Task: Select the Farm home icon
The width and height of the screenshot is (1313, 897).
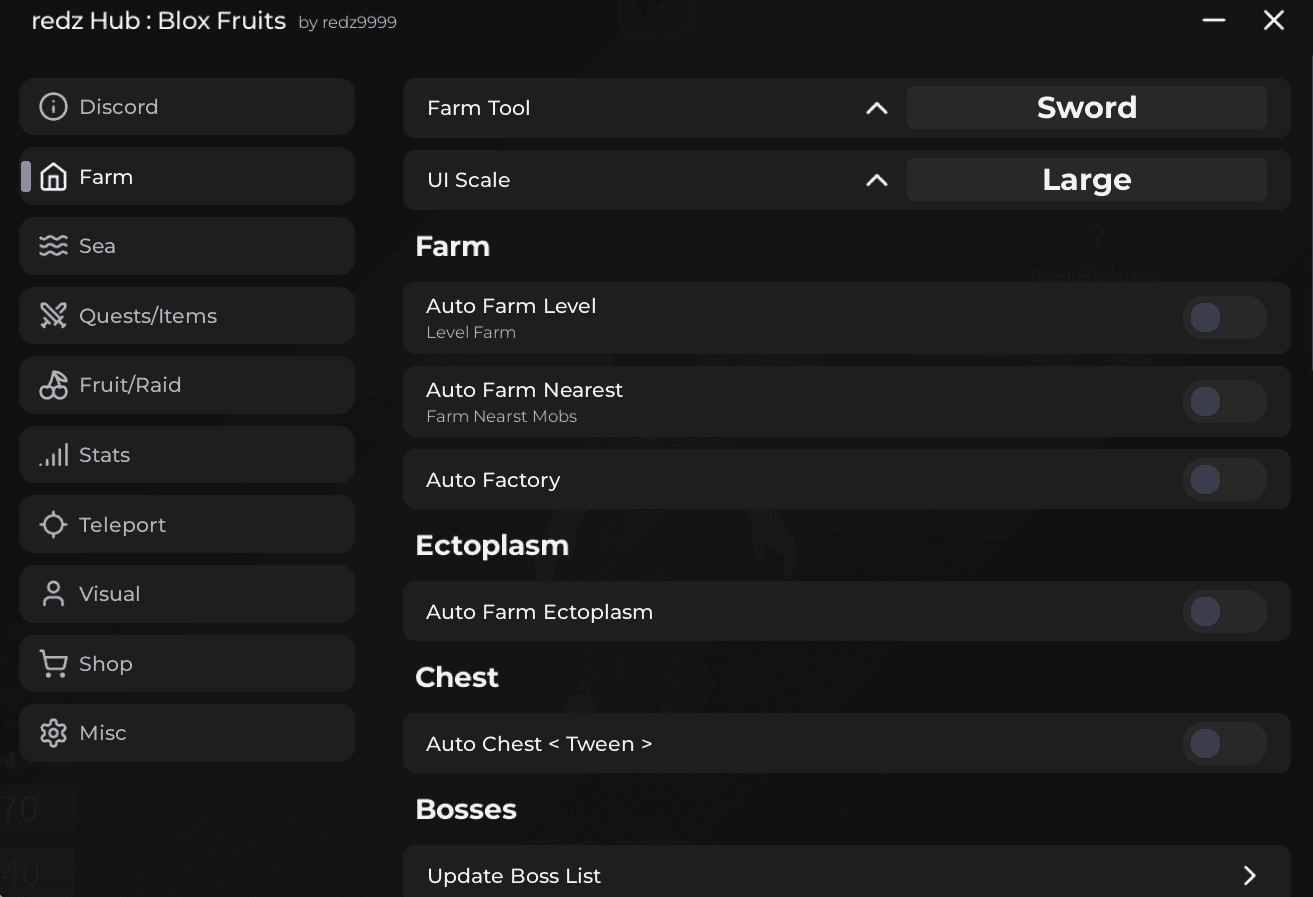Action: point(53,176)
